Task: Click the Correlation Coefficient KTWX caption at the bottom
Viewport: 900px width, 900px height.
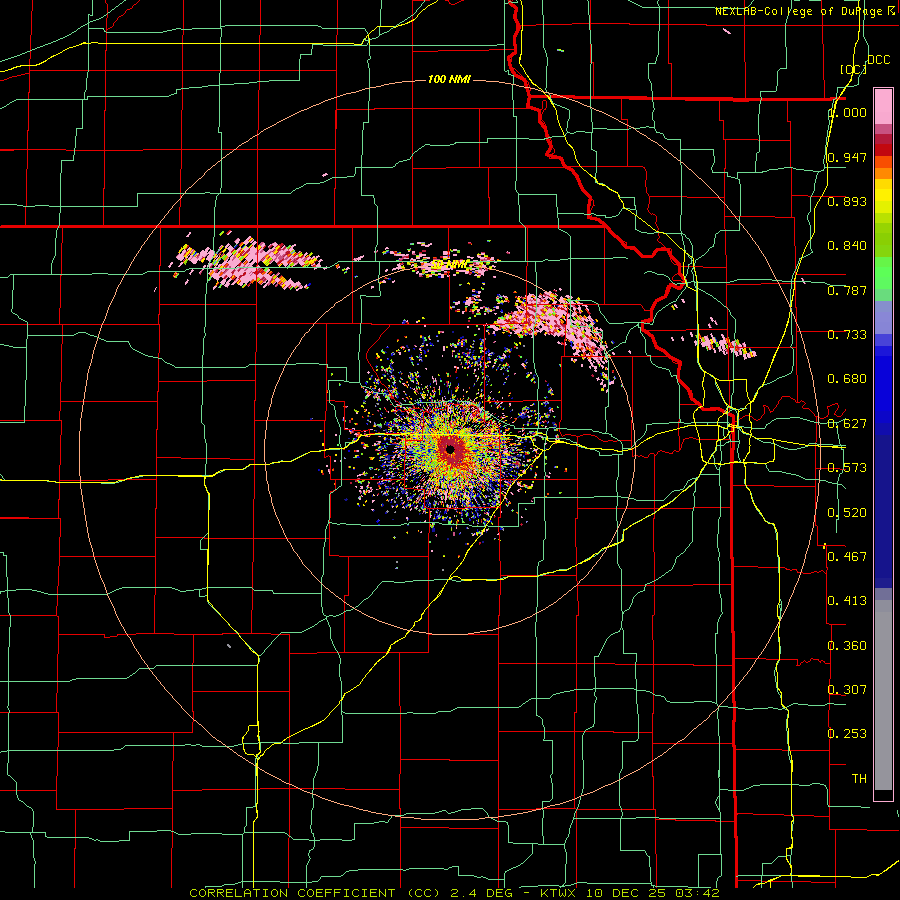Action: [454, 893]
